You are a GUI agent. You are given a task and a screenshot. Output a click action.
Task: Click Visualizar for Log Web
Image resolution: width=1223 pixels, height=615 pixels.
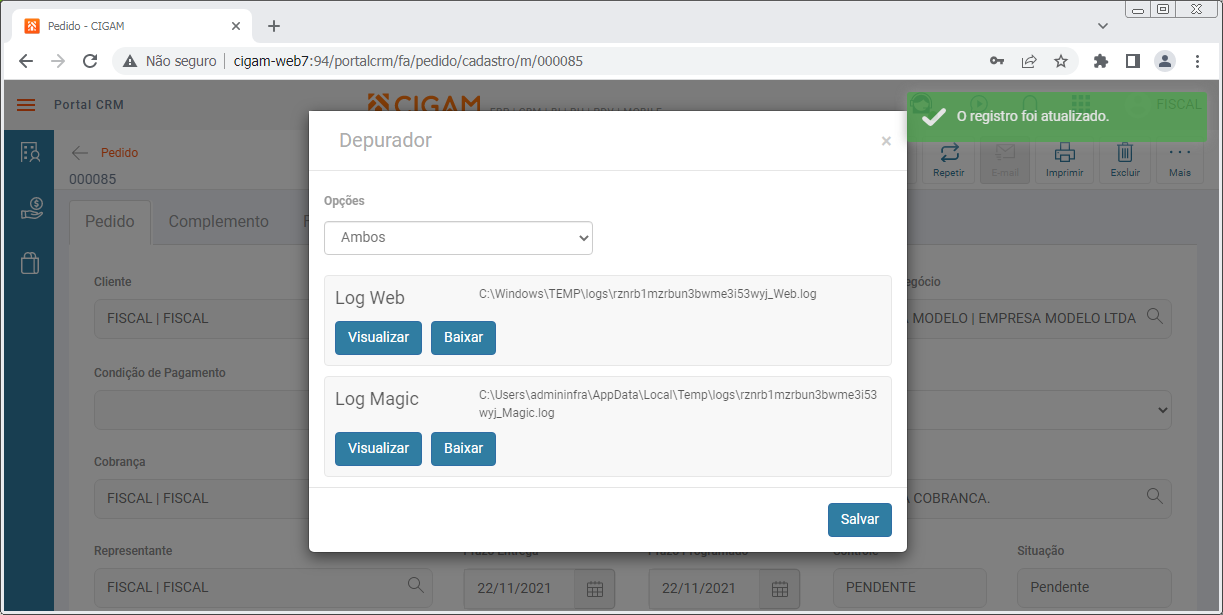[378, 338]
